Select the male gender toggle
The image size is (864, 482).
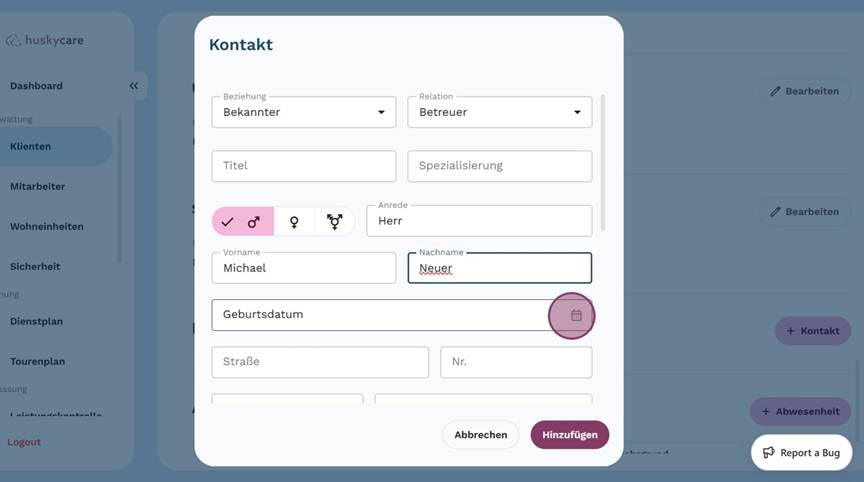point(243,222)
